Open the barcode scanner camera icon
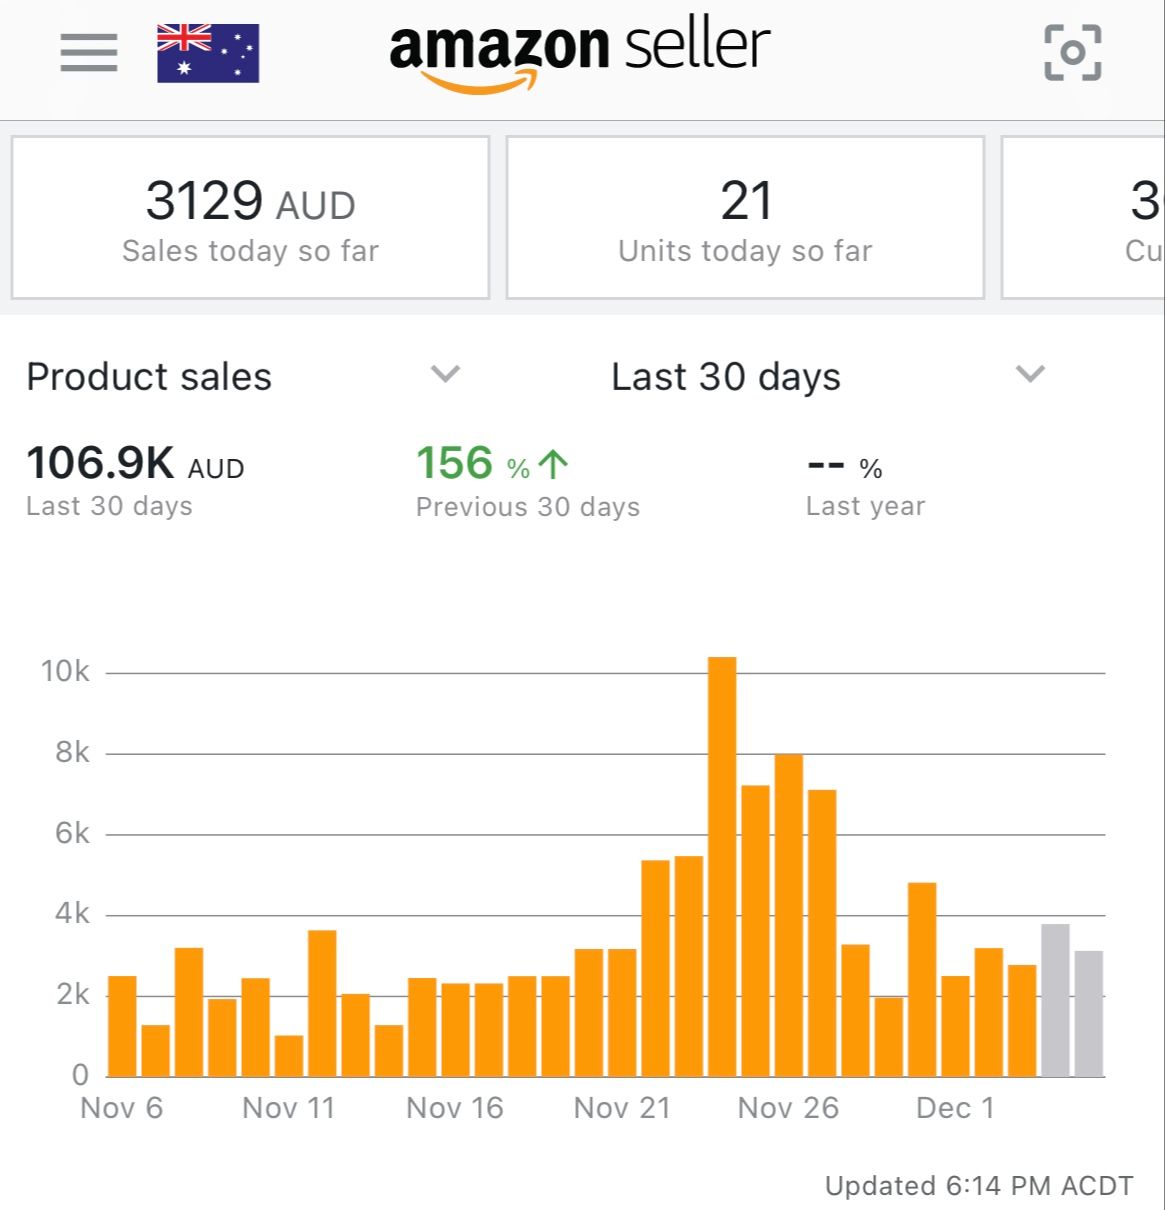 (x=1072, y=52)
